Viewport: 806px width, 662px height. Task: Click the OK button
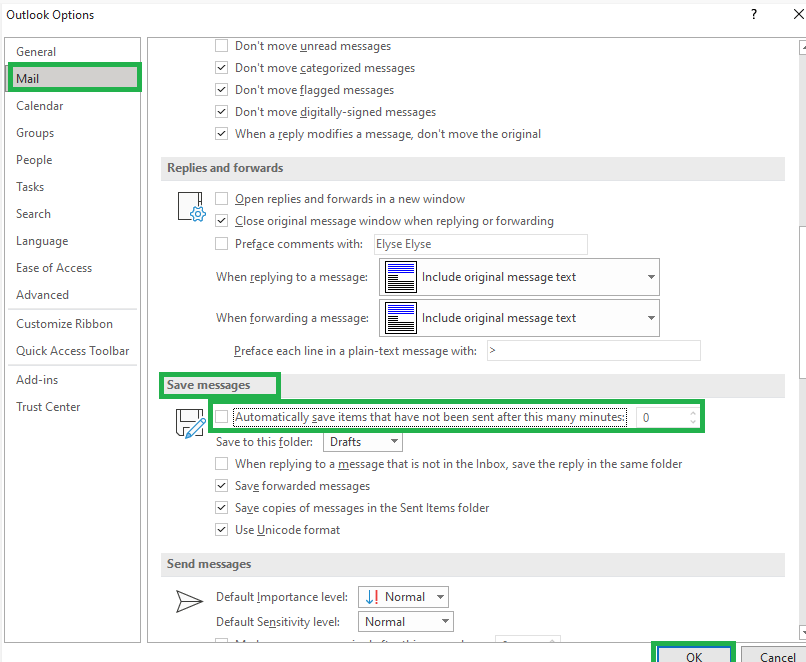693,655
